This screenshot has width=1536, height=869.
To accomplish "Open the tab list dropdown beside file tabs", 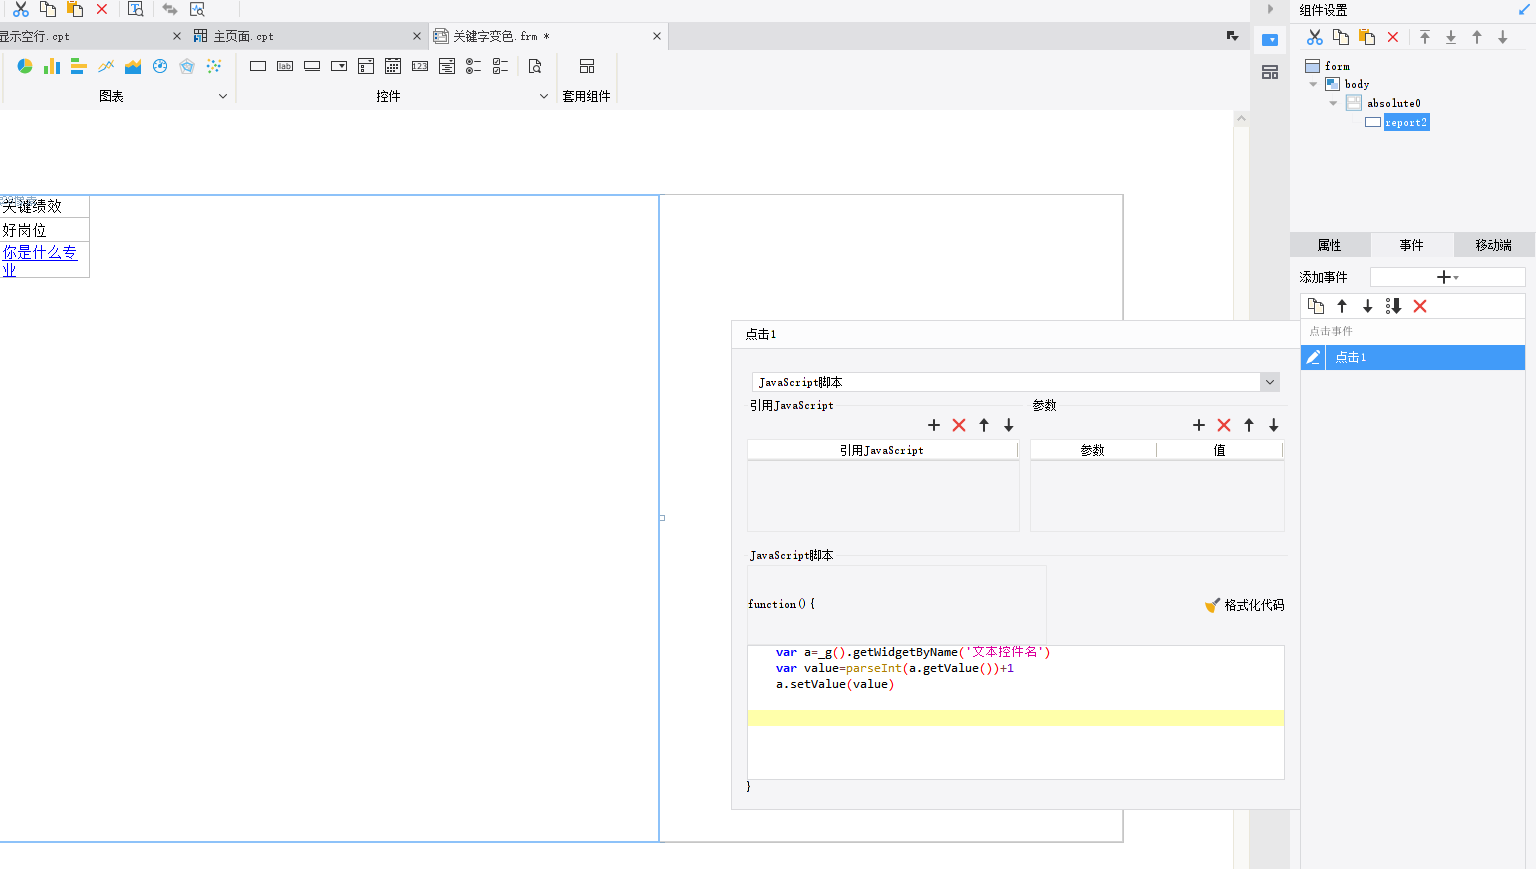I will click(x=1232, y=36).
